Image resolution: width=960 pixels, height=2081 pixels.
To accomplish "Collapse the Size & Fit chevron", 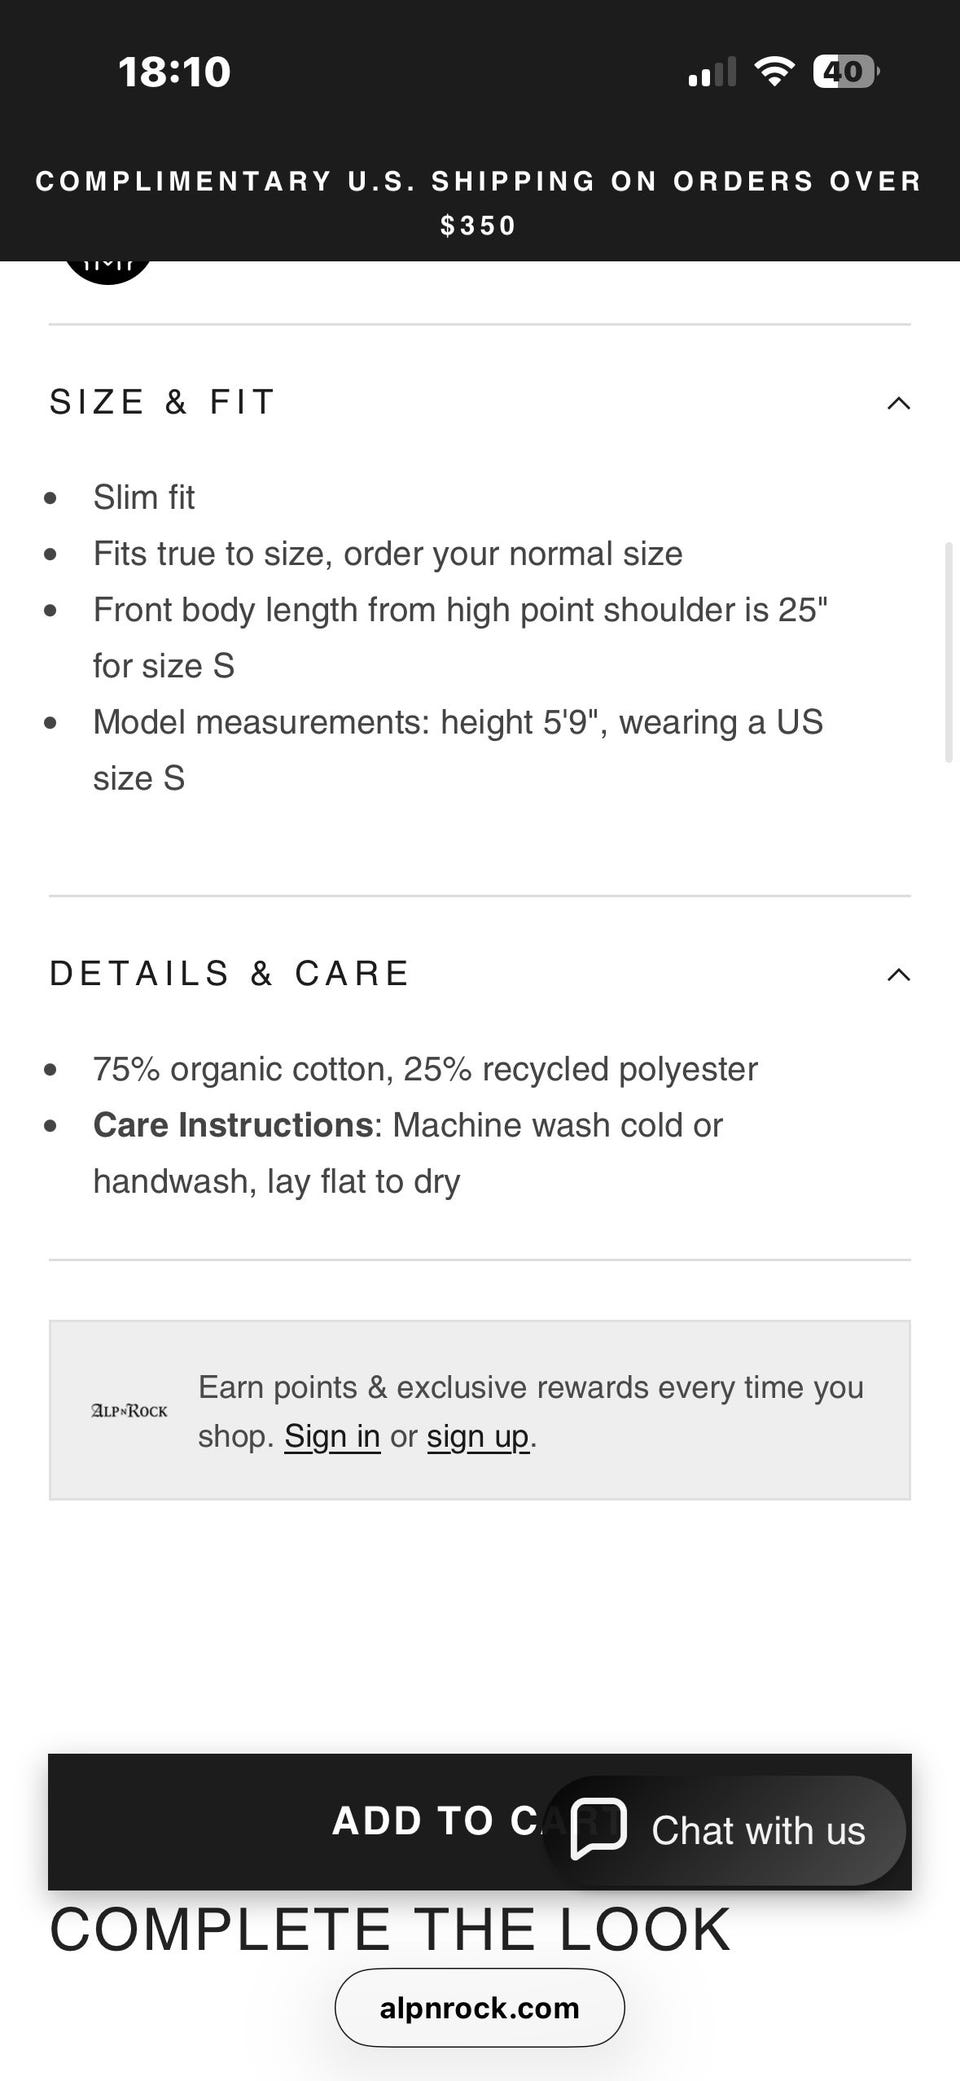I will pyautogui.click(x=898, y=403).
